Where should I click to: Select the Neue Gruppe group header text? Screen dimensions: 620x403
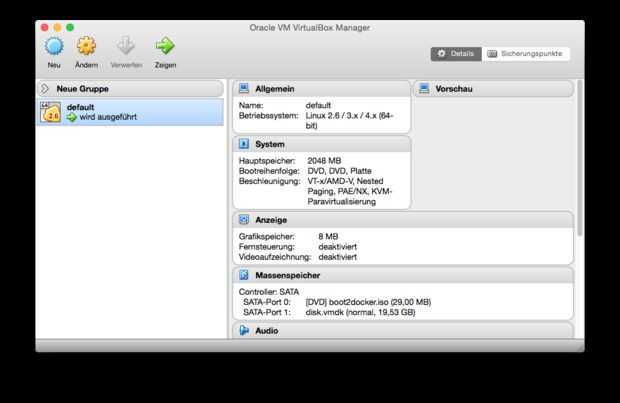tap(82, 89)
